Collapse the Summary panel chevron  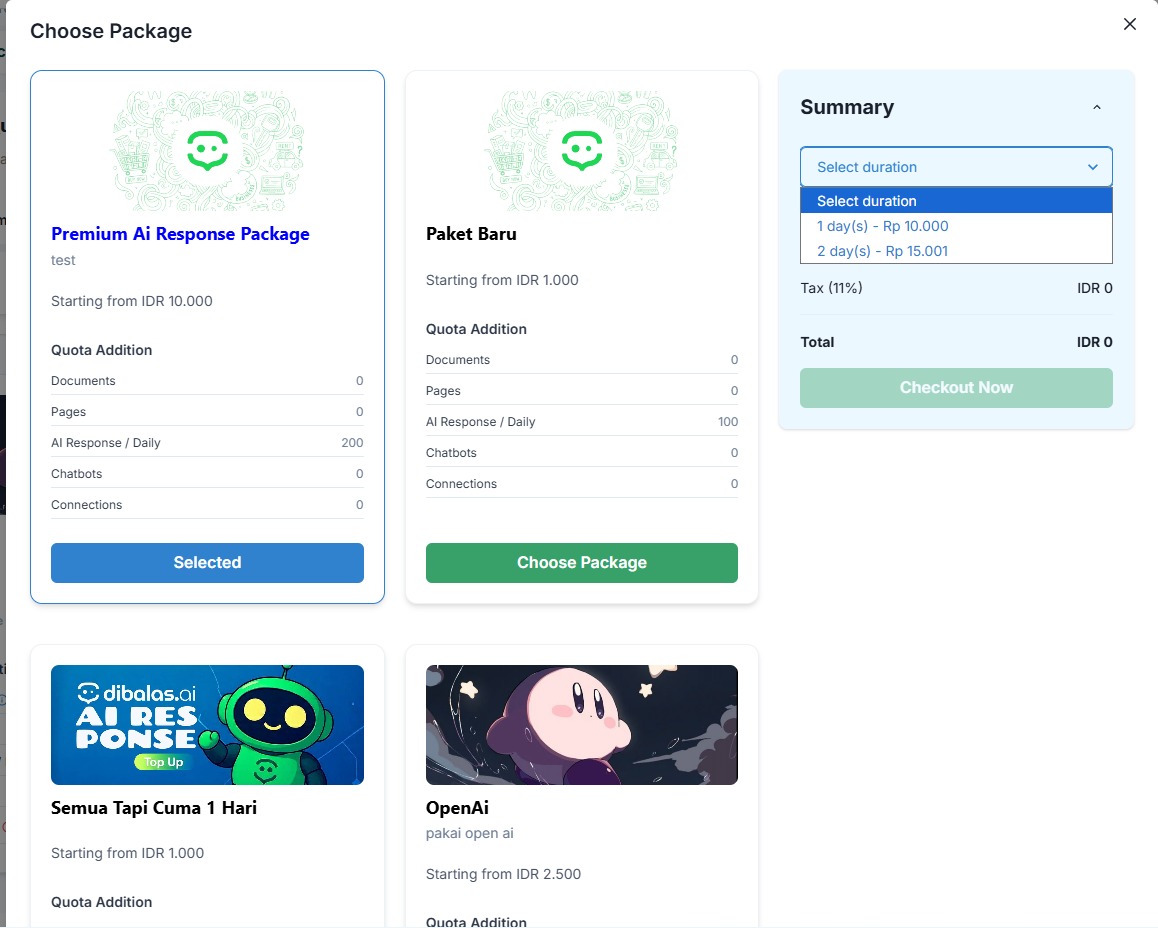click(x=1097, y=108)
